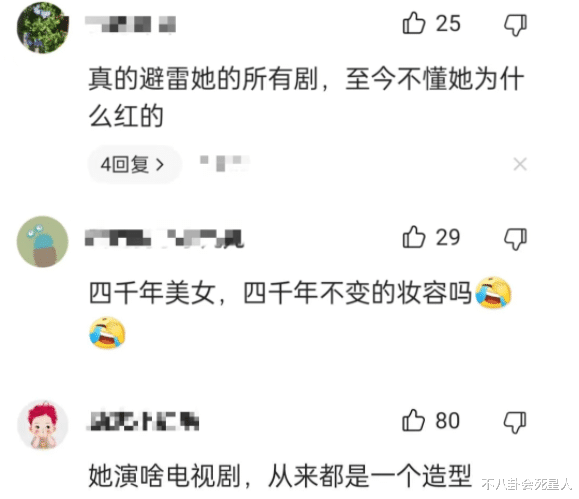579x499 pixels.
Task: Like the comment with 29 likes
Action: pyautogui.click(x=414, y=237)
